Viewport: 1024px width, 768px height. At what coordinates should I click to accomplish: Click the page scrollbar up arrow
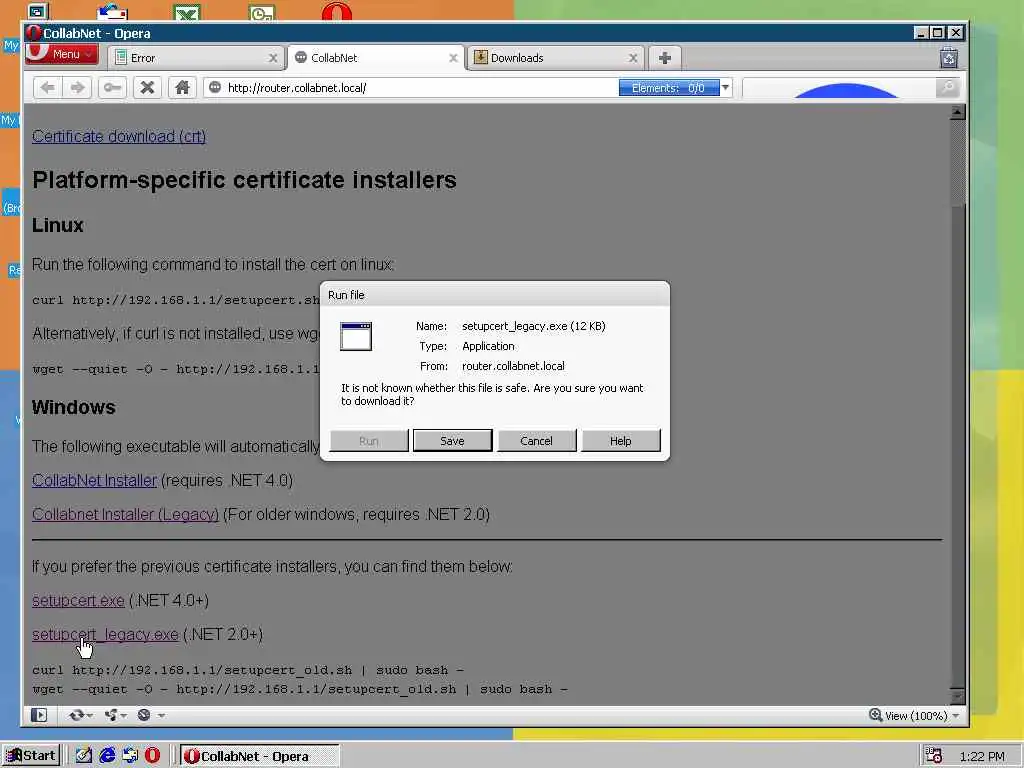pyautogui.click(x=957, y=112)
